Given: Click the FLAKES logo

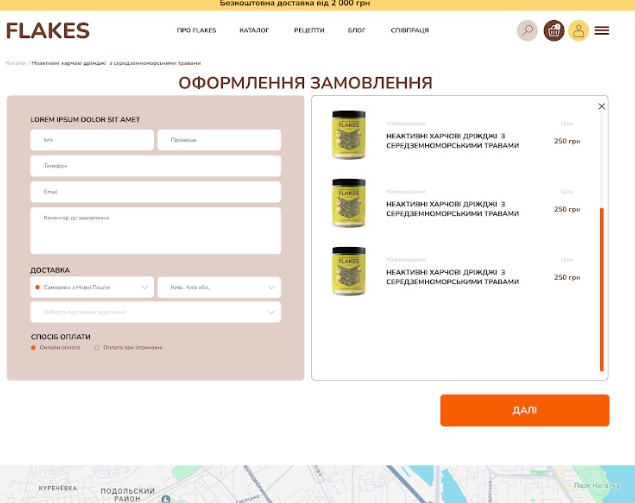Looking at the screenshot, I should point(48,31).
